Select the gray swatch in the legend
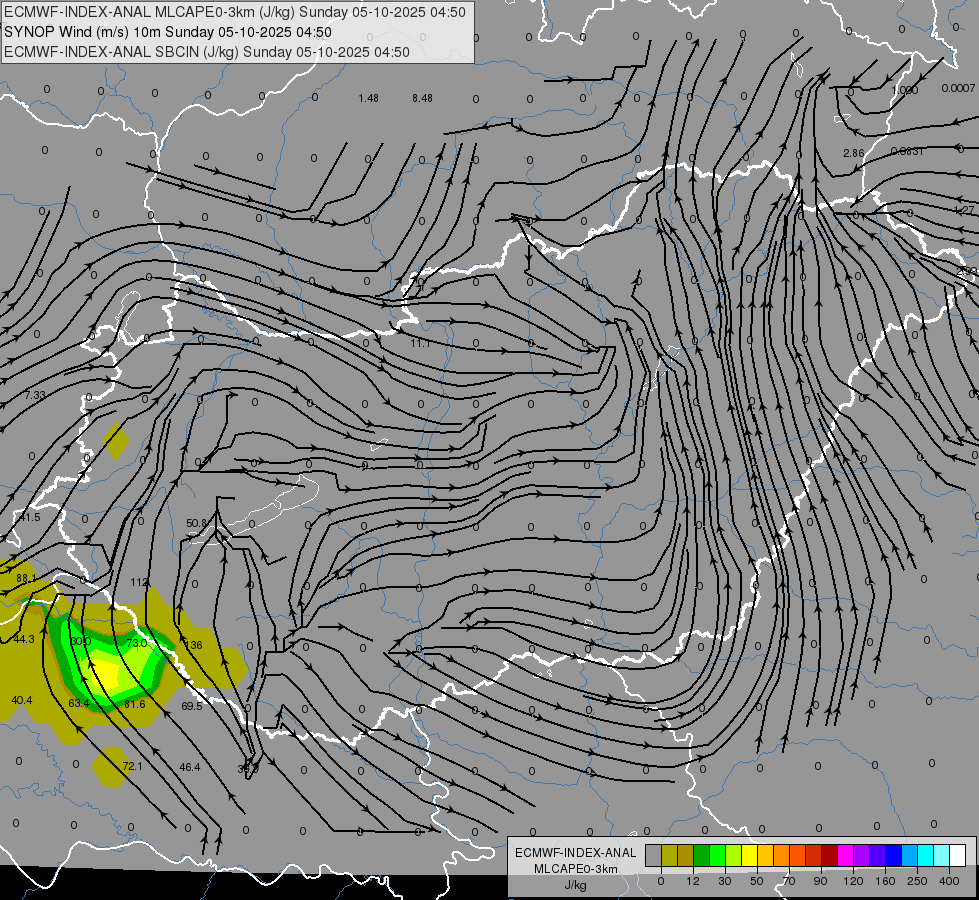Image resolution: width=979 pixels, height=900 pixels. click(x=653, y=856)
